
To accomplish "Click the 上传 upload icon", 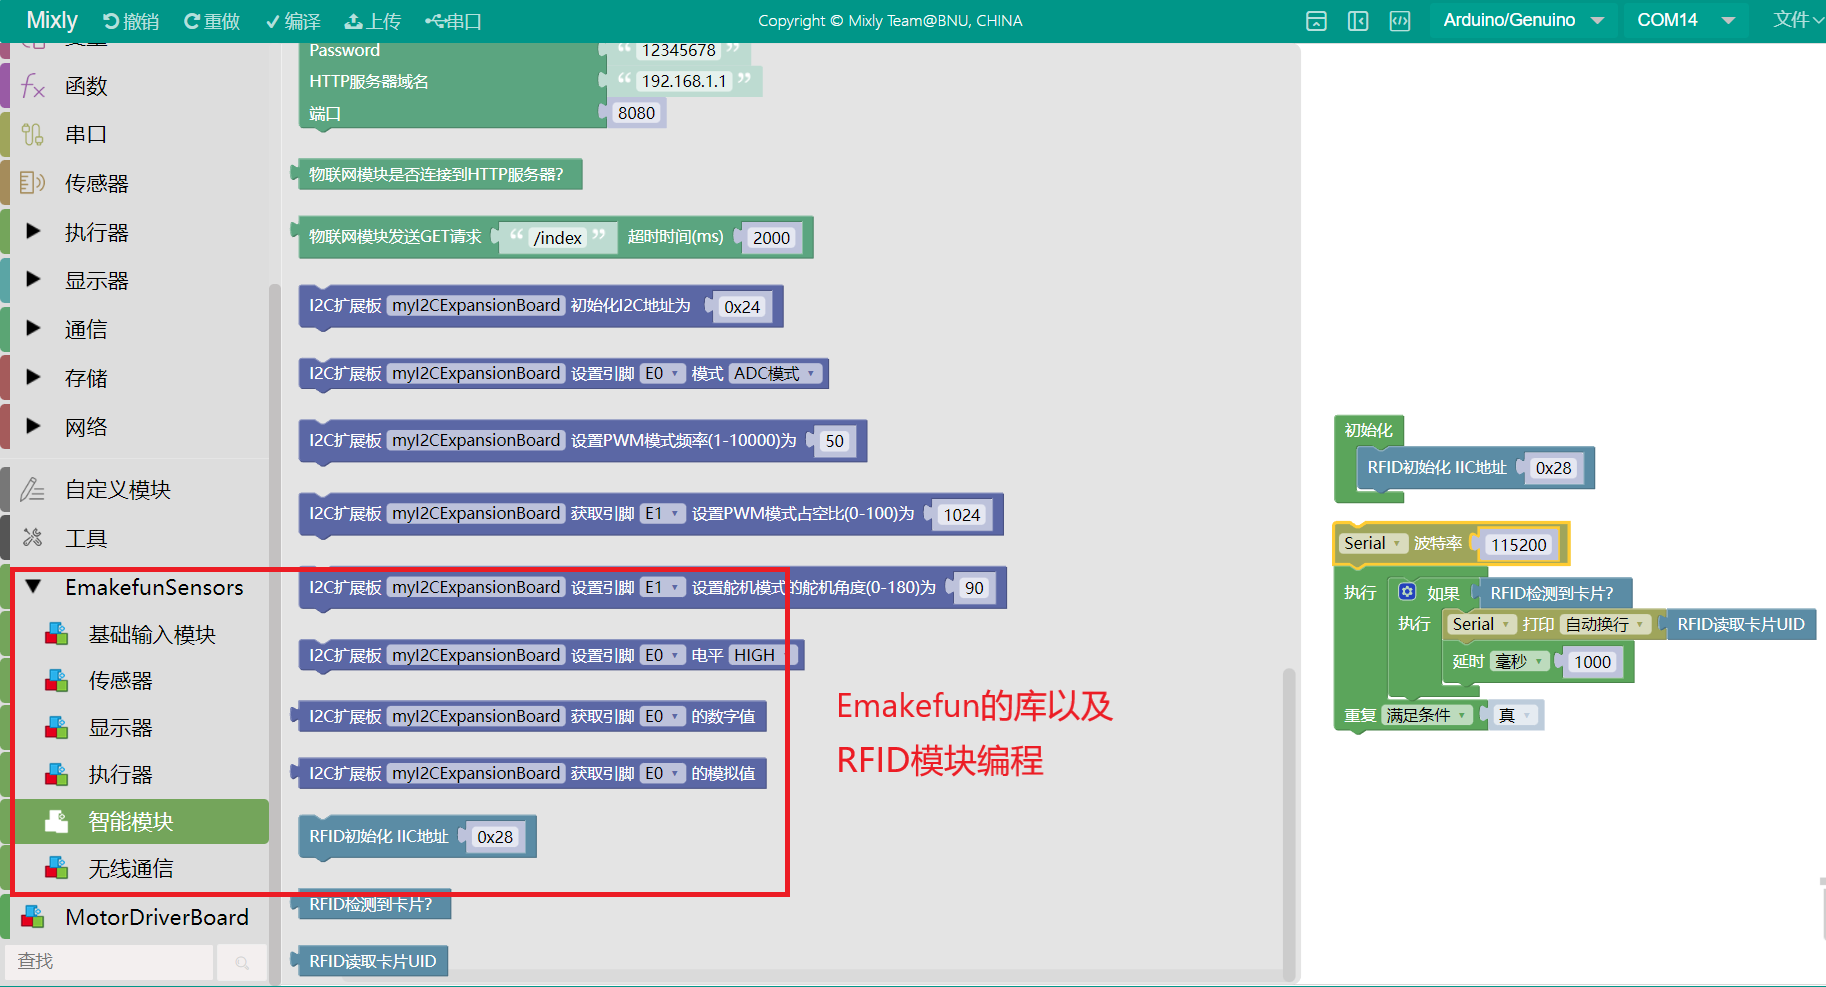I will [353, 21].
